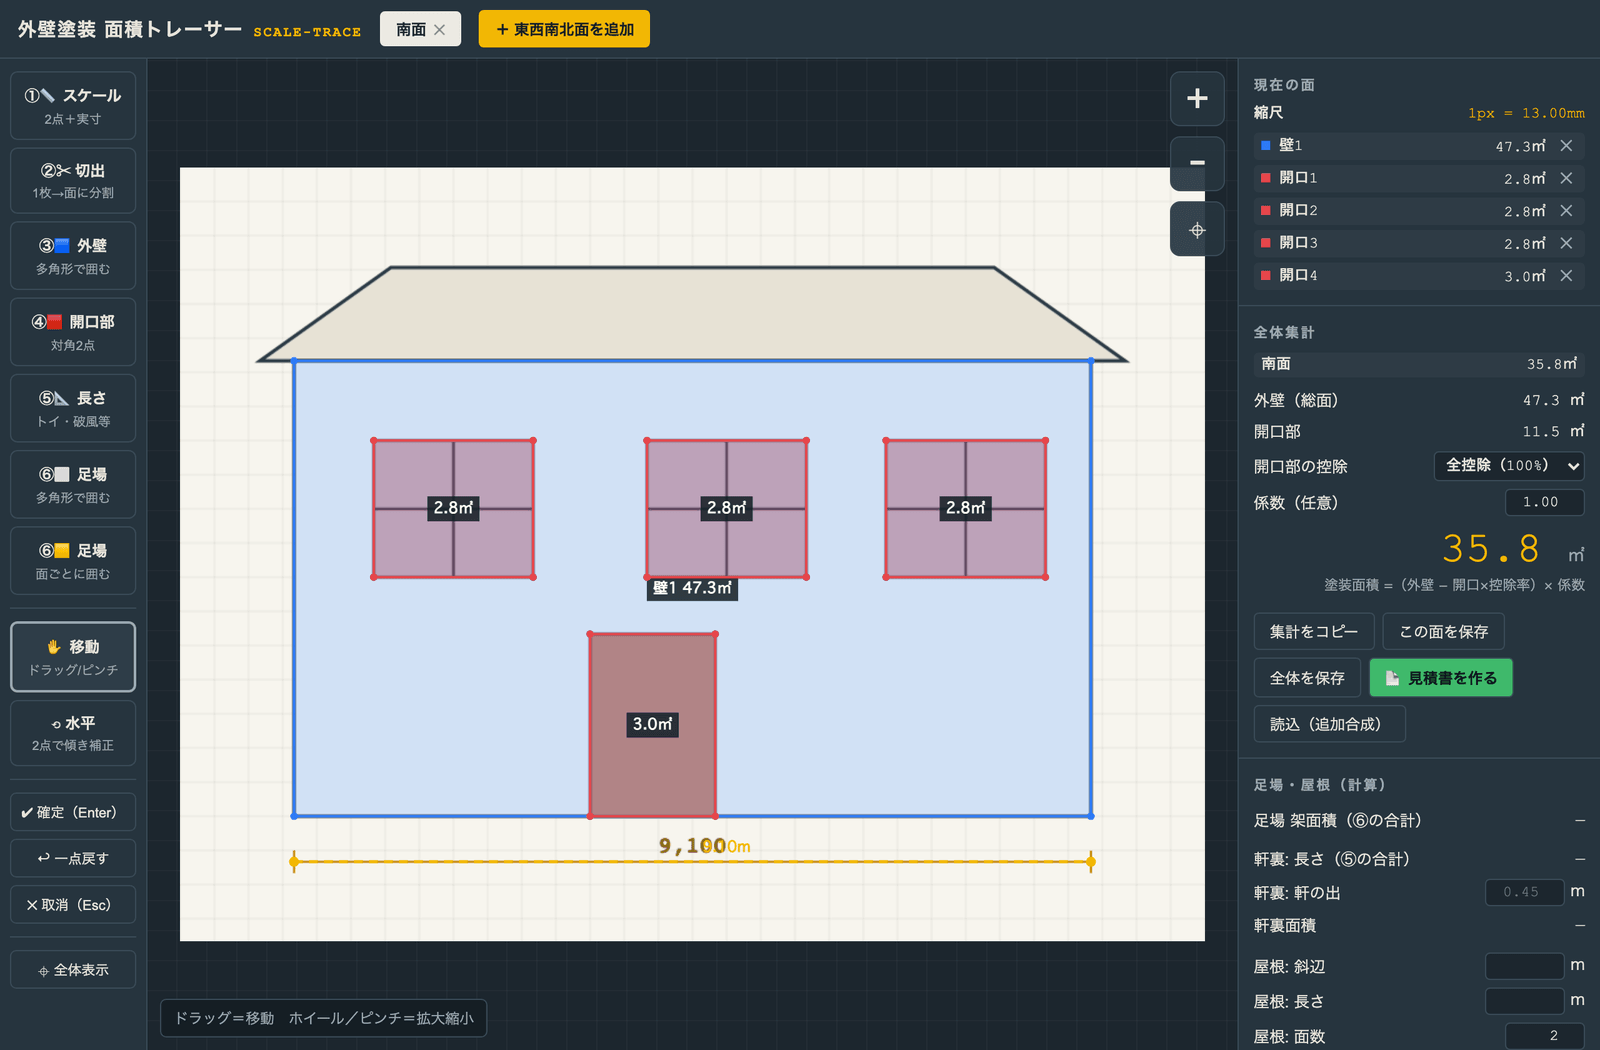Screen dimensions: 1600x1050
Task: Close the 南面 tab
Action: point(440,30)
